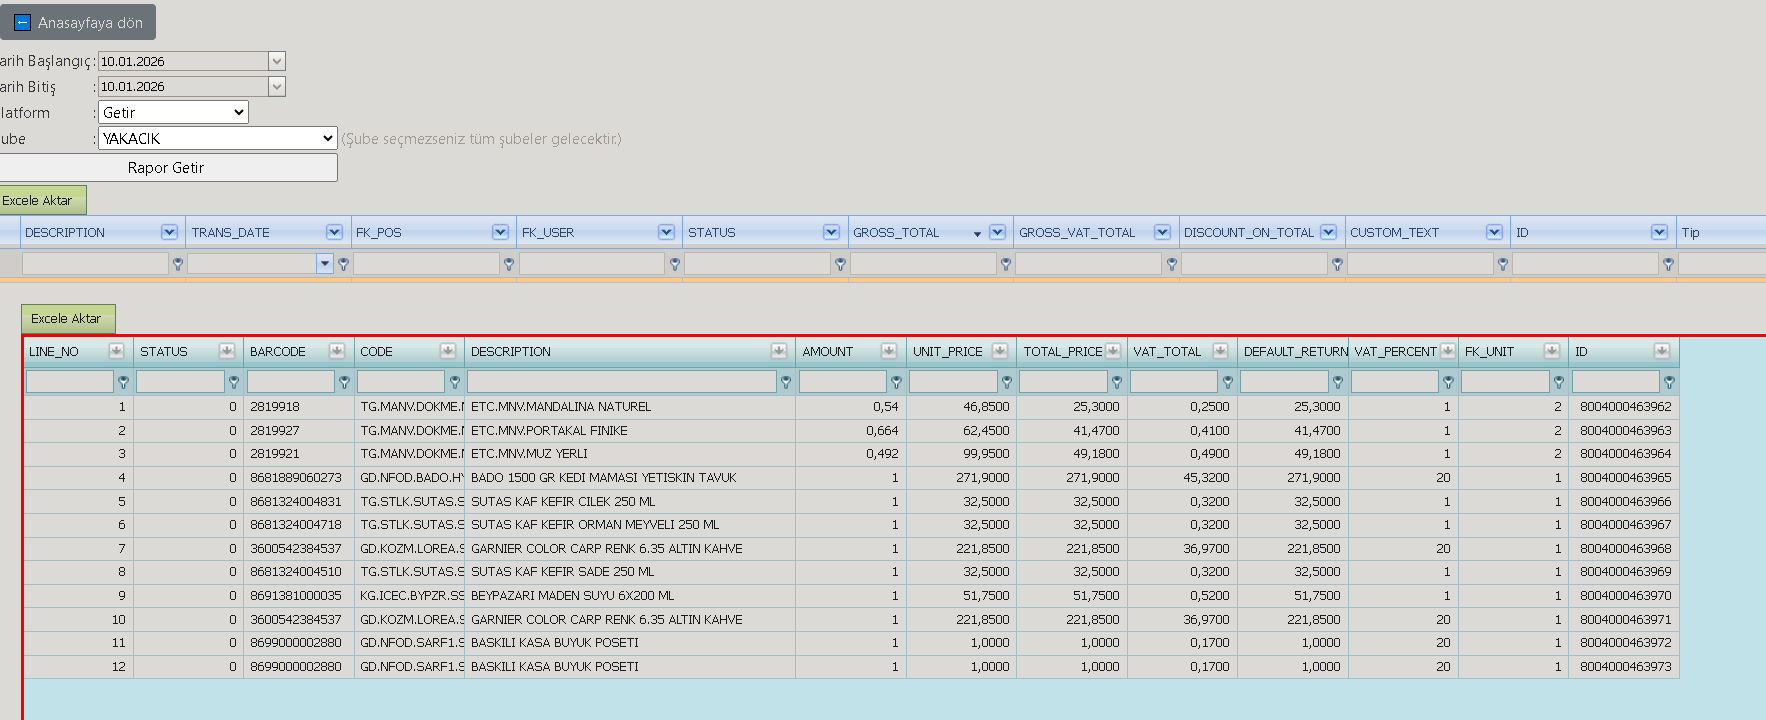This screenshot has height=720, width=1766.
Task: Click filter icon under GROSS_TOTAL column
Action: coord(1006,264)
